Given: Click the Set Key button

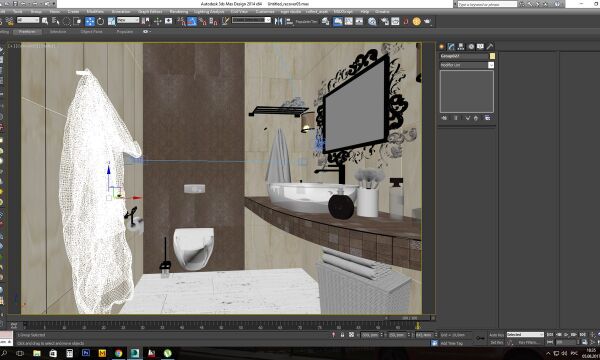Looking at the screenshot, I should coord(497,342).
